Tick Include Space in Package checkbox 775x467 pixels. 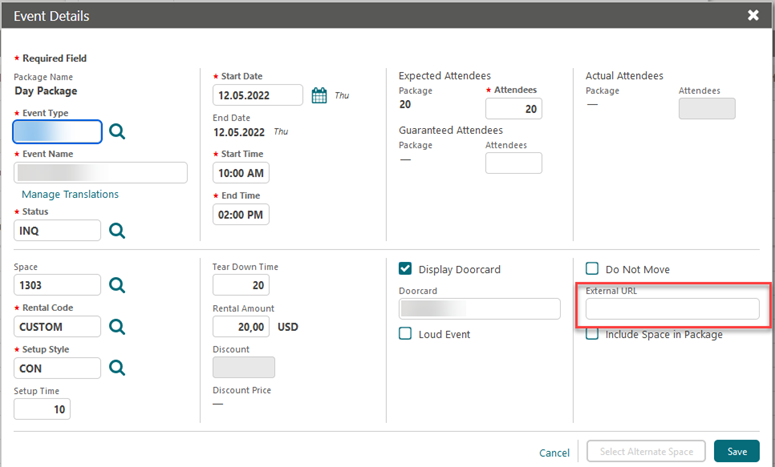click(x=592, y=334)
